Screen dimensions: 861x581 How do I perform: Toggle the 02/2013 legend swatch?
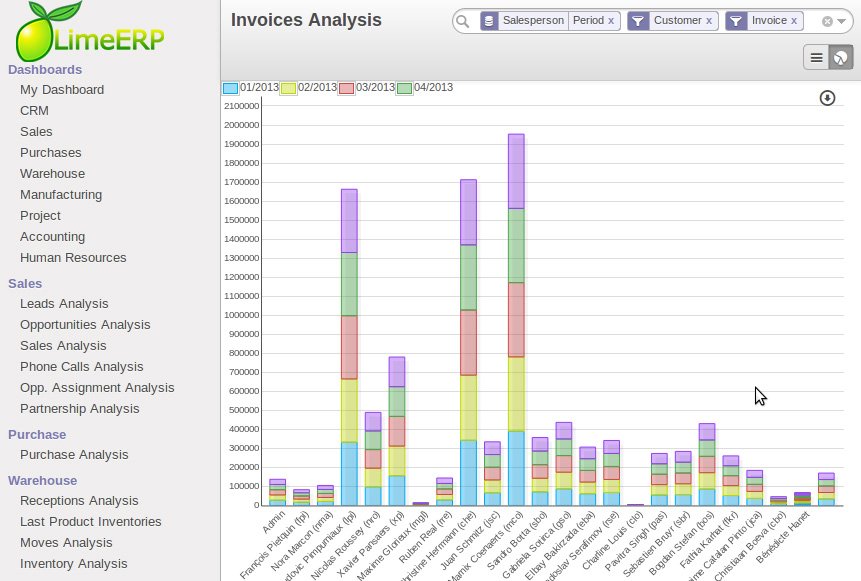pos(288,88)
